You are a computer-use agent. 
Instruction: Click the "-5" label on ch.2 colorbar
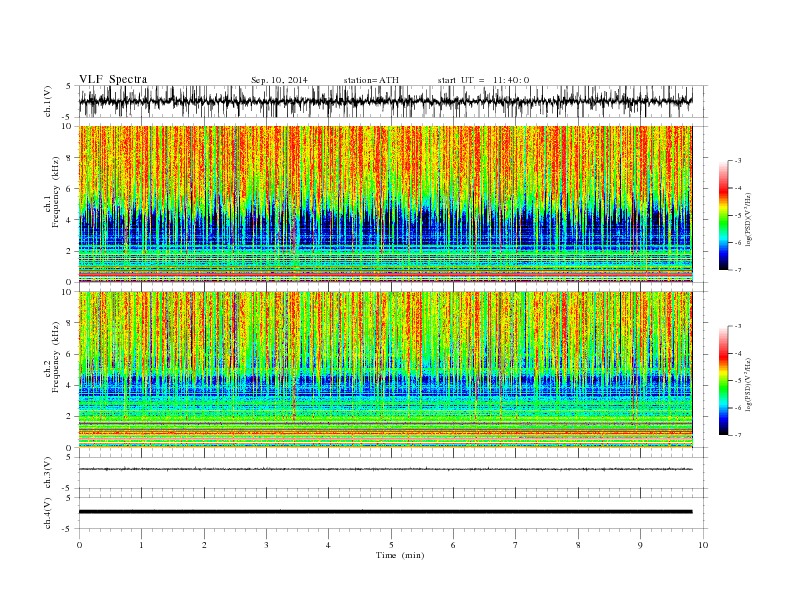pyautogui.click(x=737, y=381)
